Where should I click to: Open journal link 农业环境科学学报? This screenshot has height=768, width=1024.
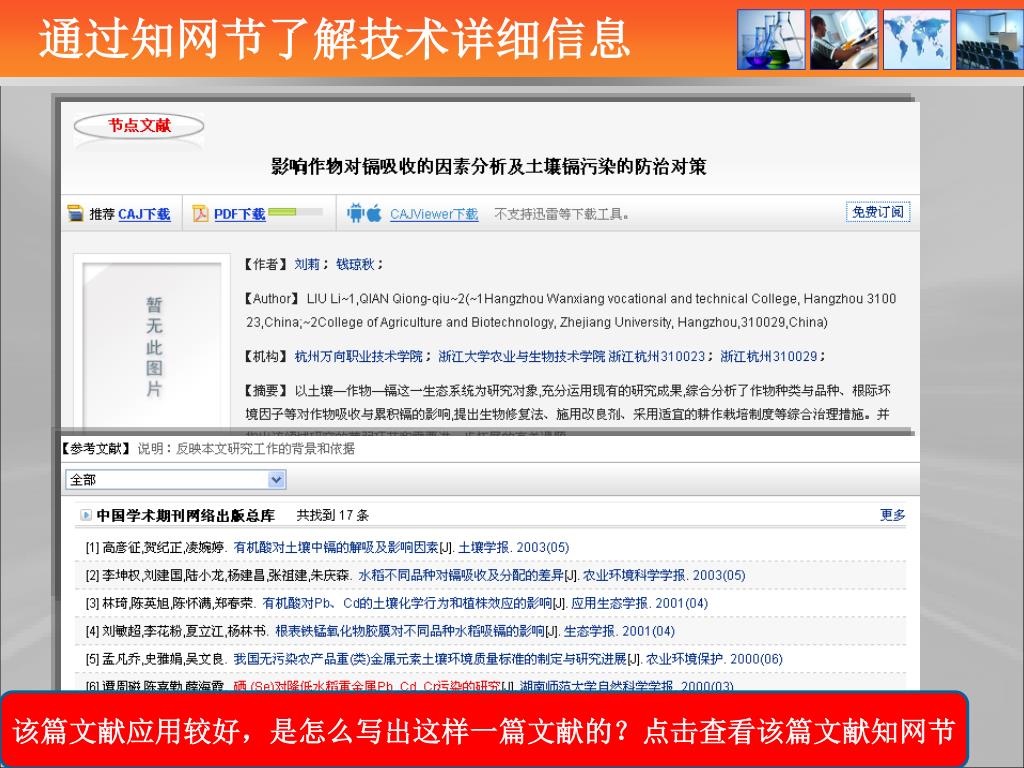point(634,575)
